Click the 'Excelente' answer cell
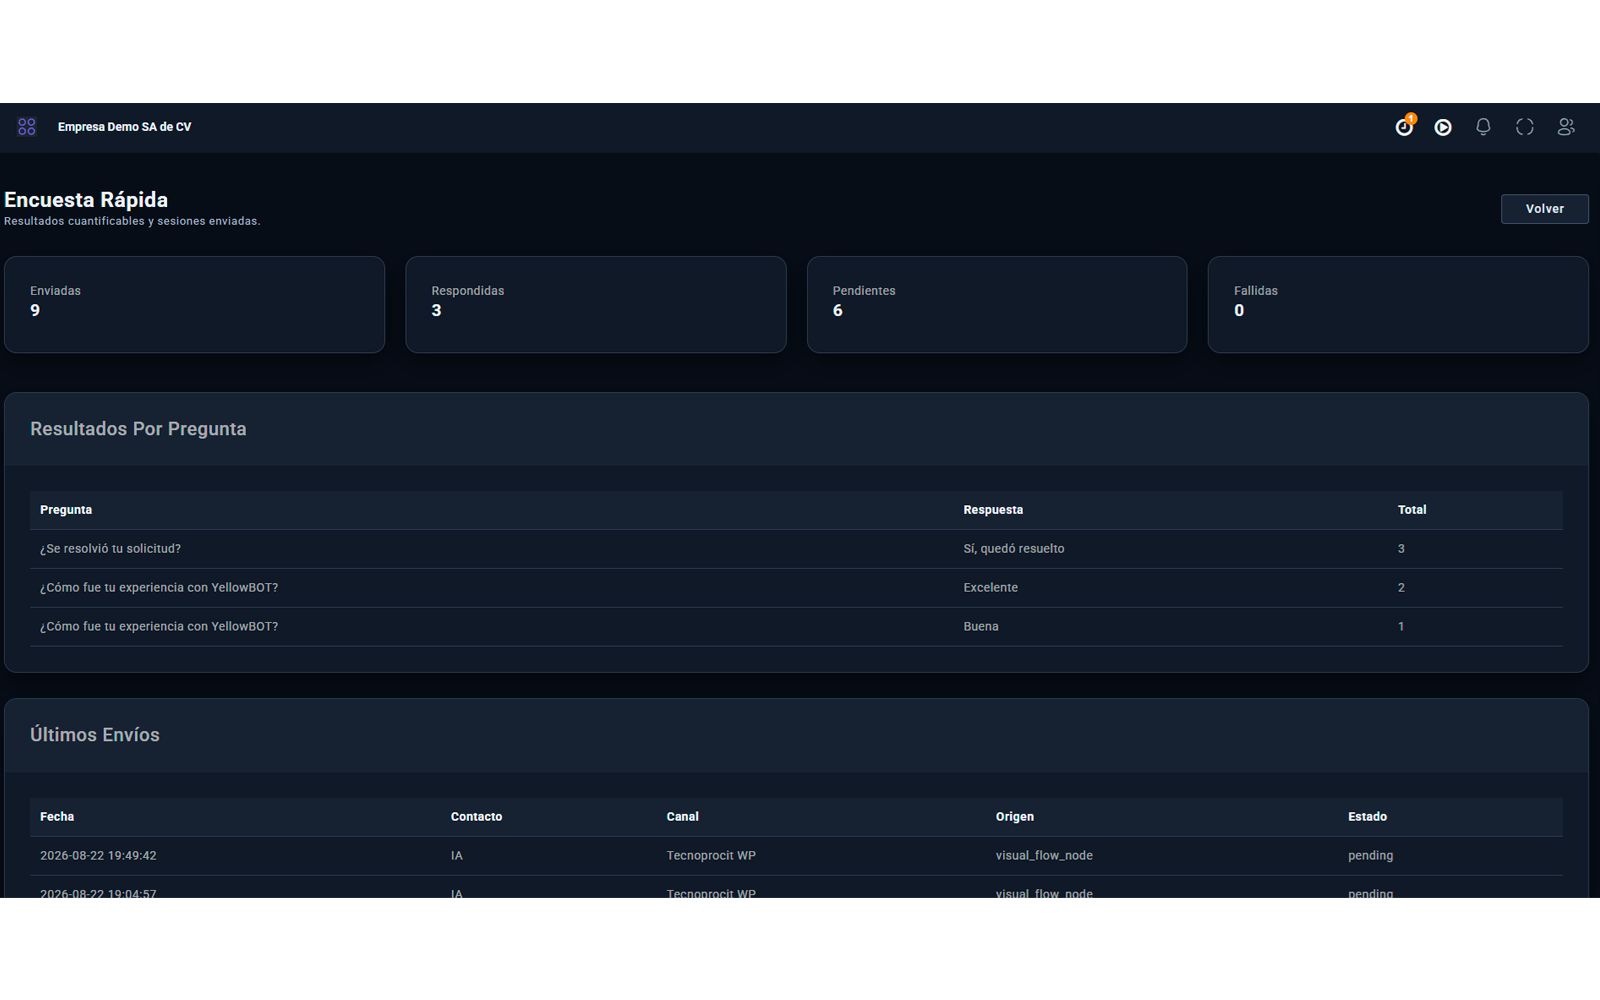Viewport: 1600px width, 1000px height. pyautogui.click(x=991, y=588)
